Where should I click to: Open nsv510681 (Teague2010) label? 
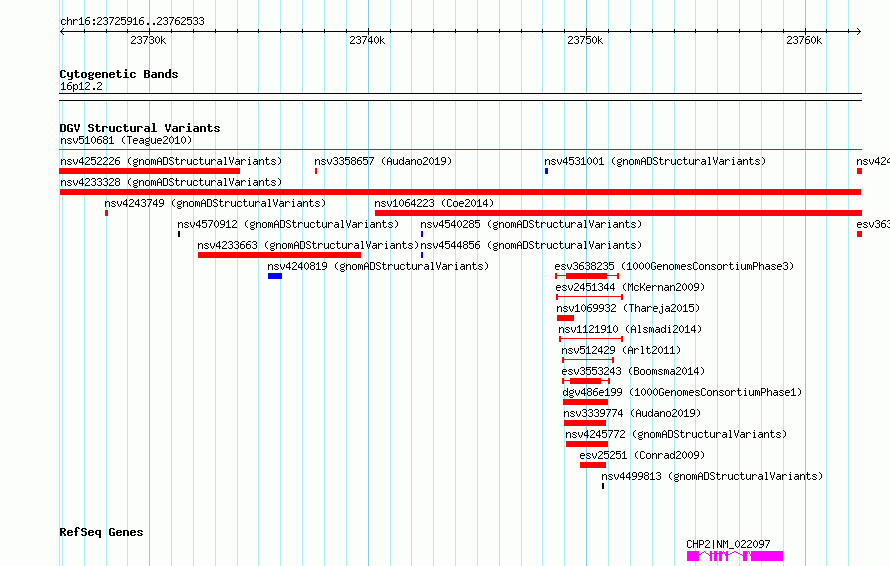pyautogui.click(x=126, y=140)
